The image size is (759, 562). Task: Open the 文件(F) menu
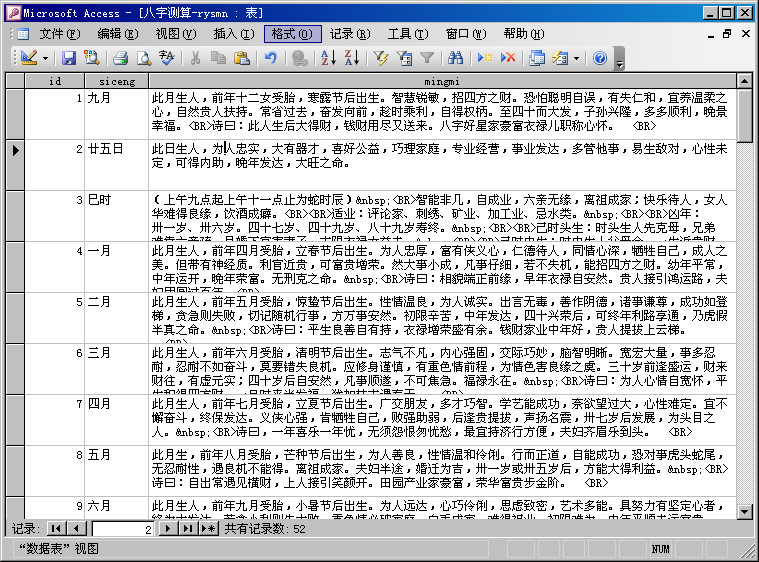pyautogui.click(x=60, y=34)
